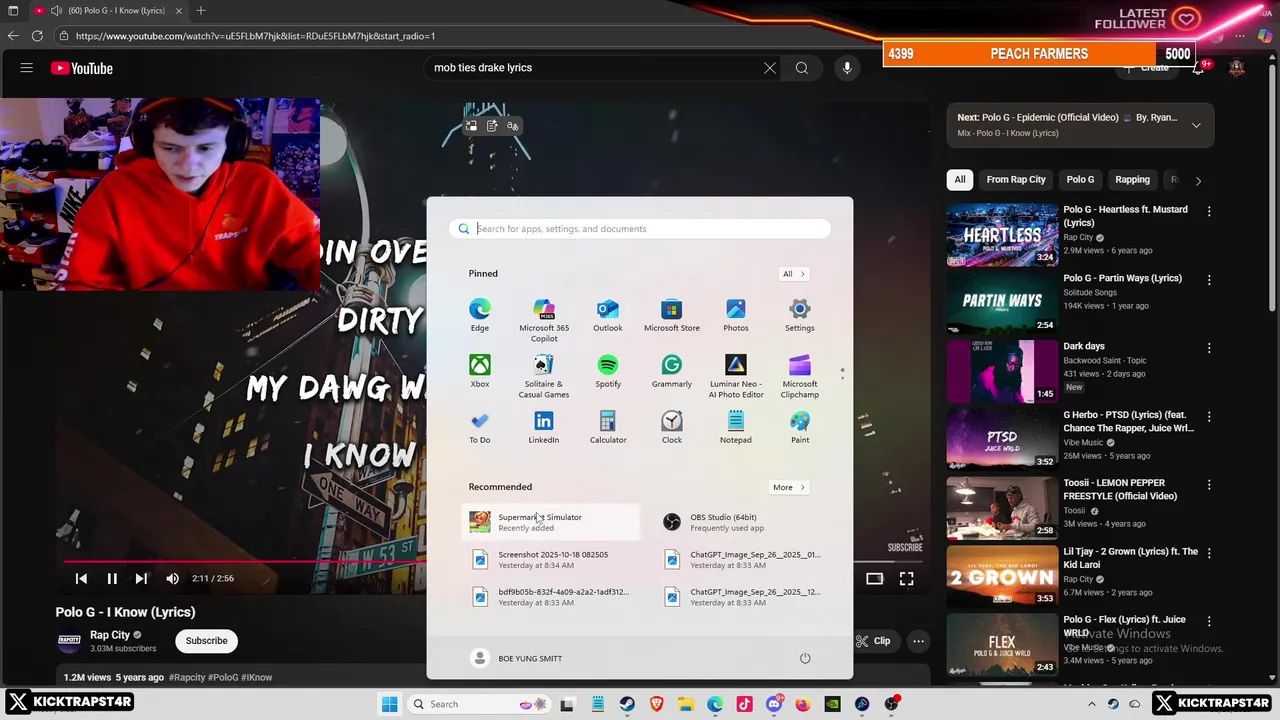
Task: Pause the Polo G video
Action: pos(112,578)
